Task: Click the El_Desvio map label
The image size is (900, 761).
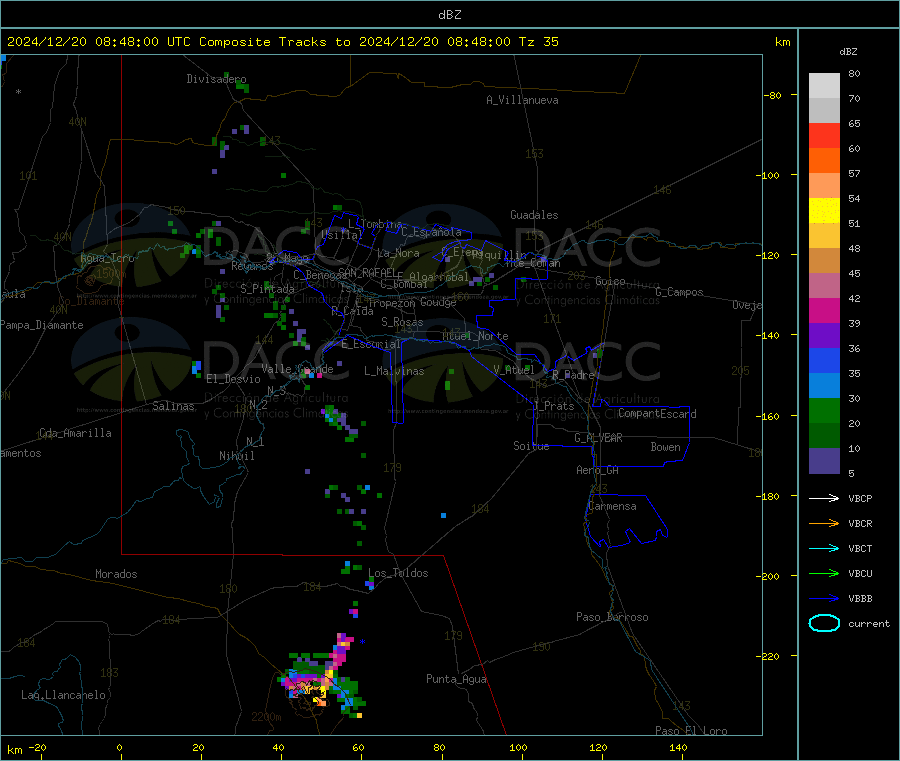Action: [233, 379]
